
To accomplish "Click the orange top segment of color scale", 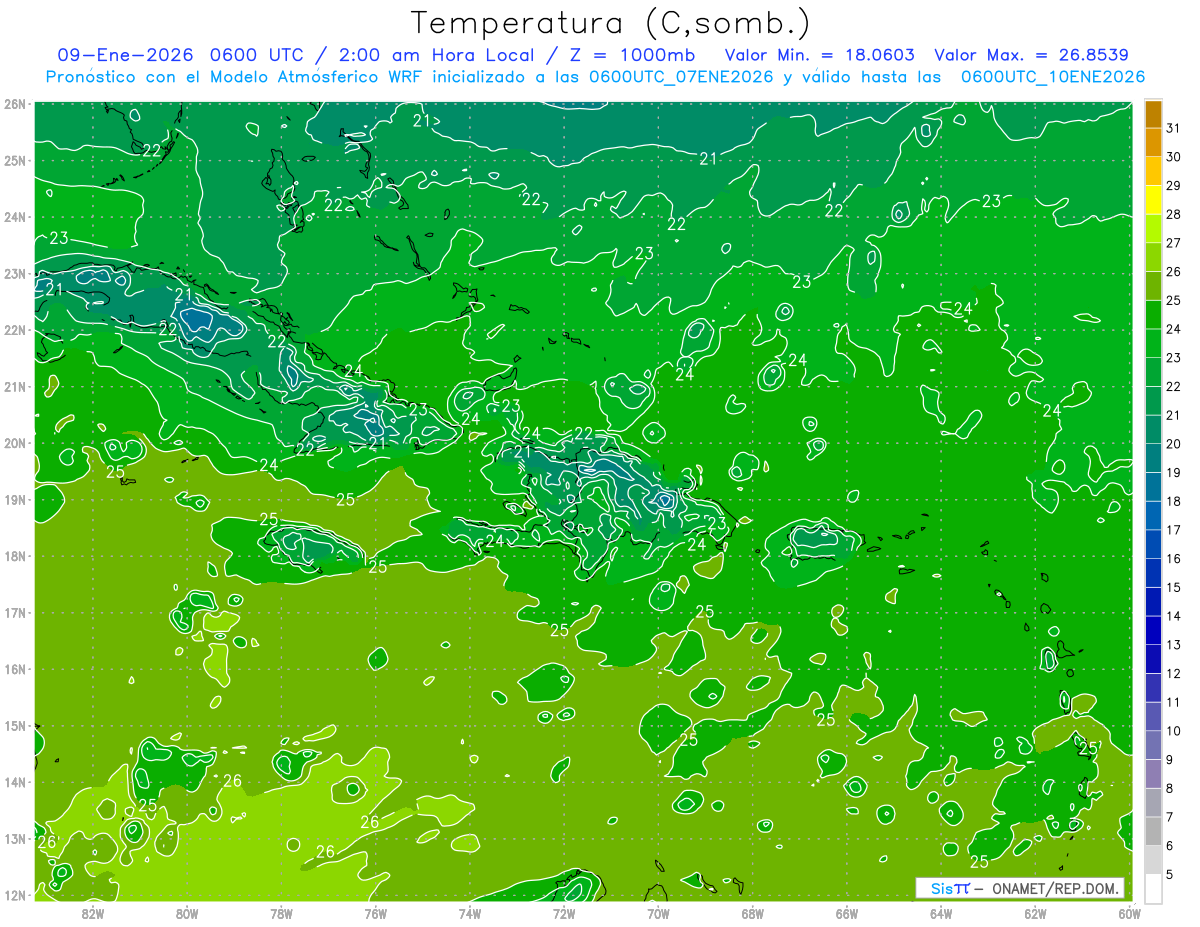I will pos(1153,115).
